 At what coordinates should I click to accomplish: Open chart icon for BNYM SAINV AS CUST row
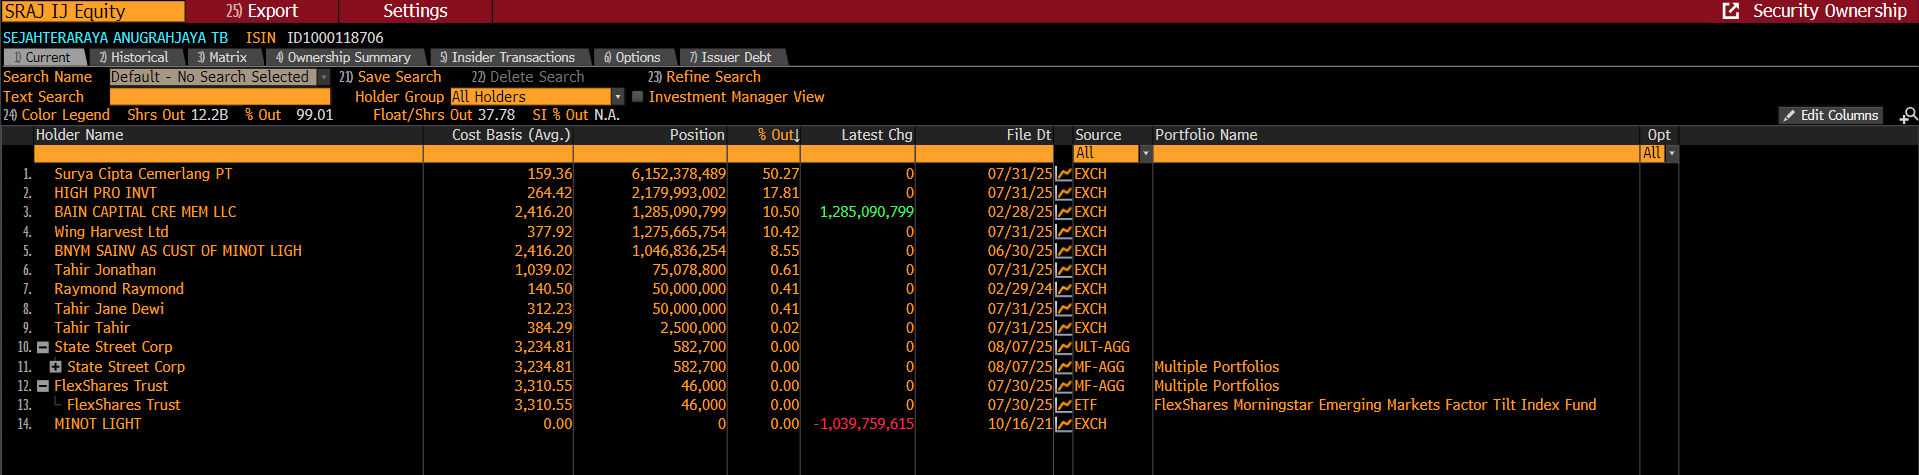pos(1064,251)
